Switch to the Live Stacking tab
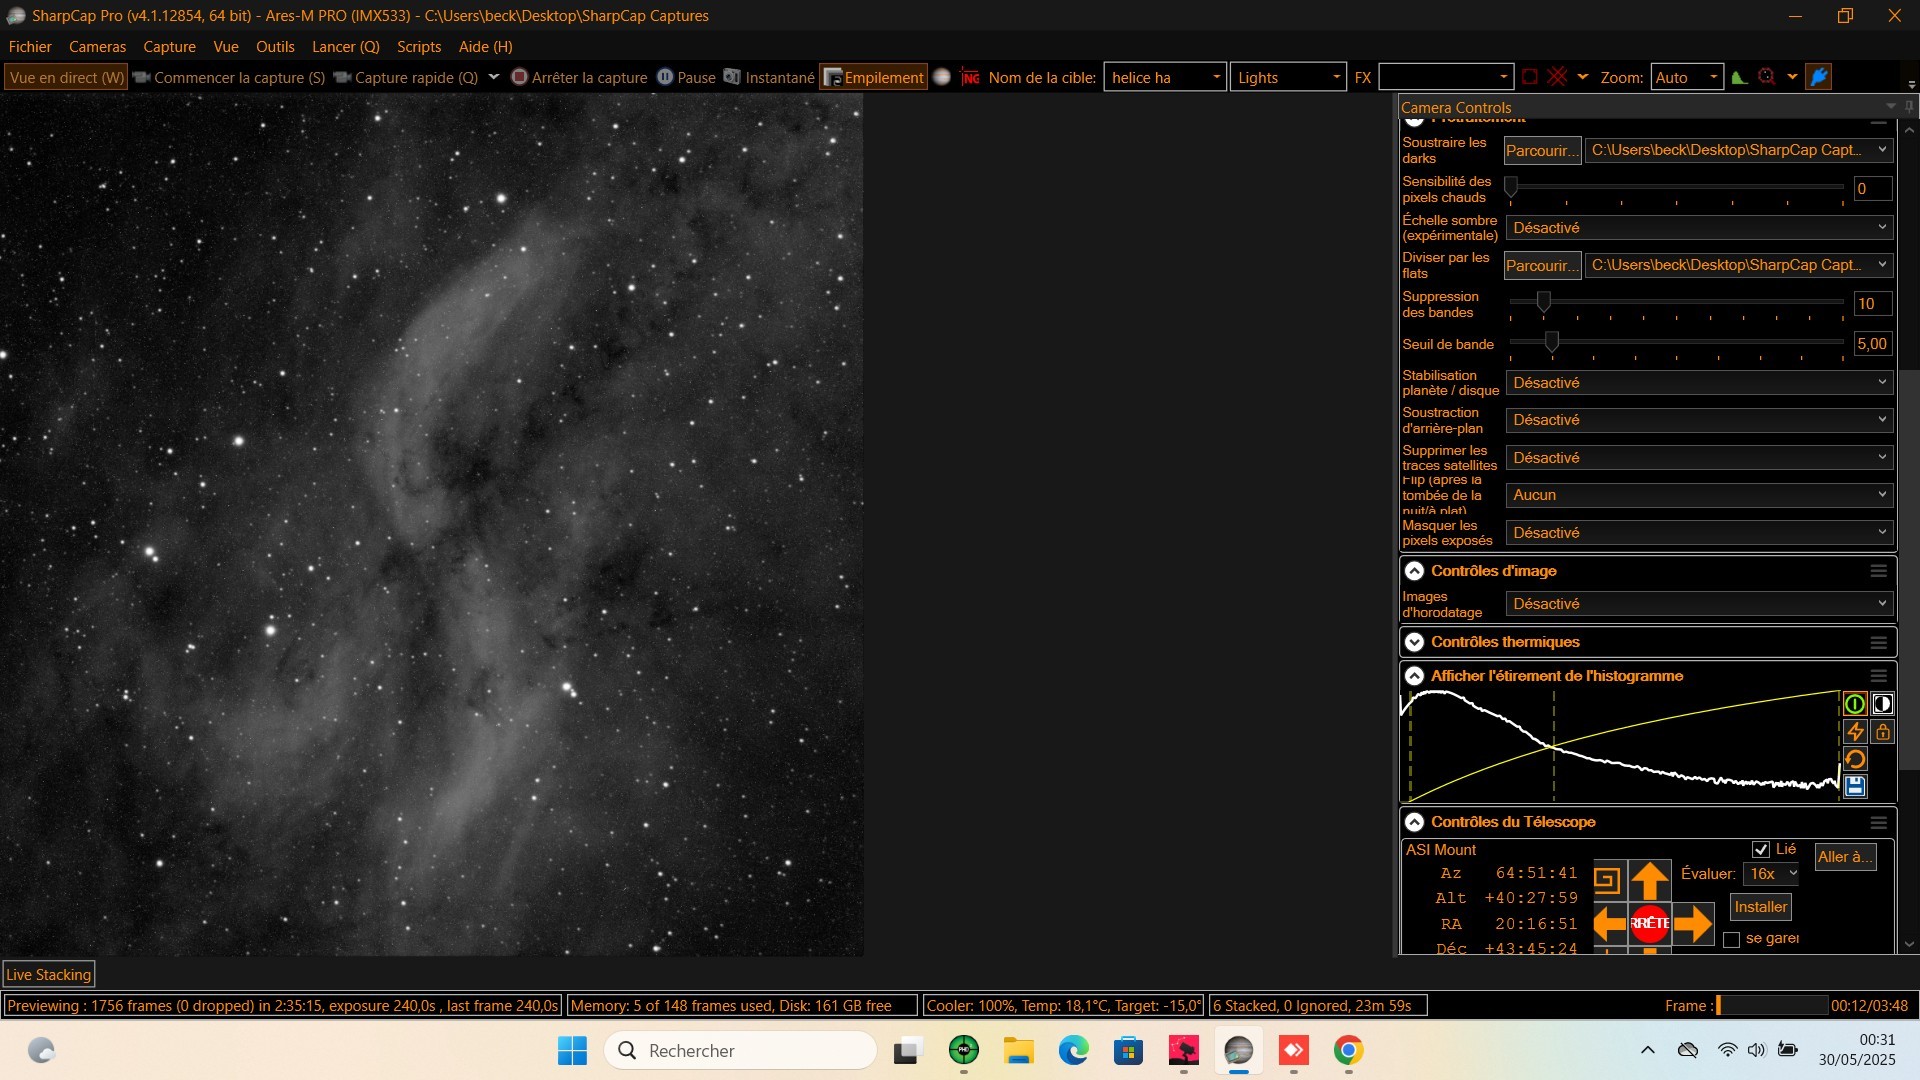The height and width of the screenshot is (1080, 1920). (49, 975)
